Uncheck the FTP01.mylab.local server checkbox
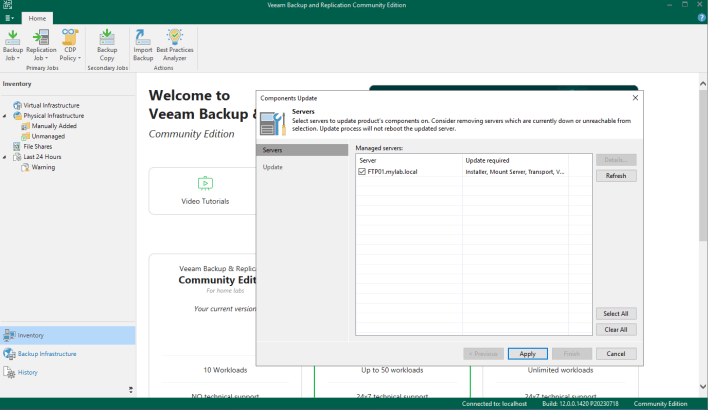The width and height of the screenshot is (708, 410). 362,172
